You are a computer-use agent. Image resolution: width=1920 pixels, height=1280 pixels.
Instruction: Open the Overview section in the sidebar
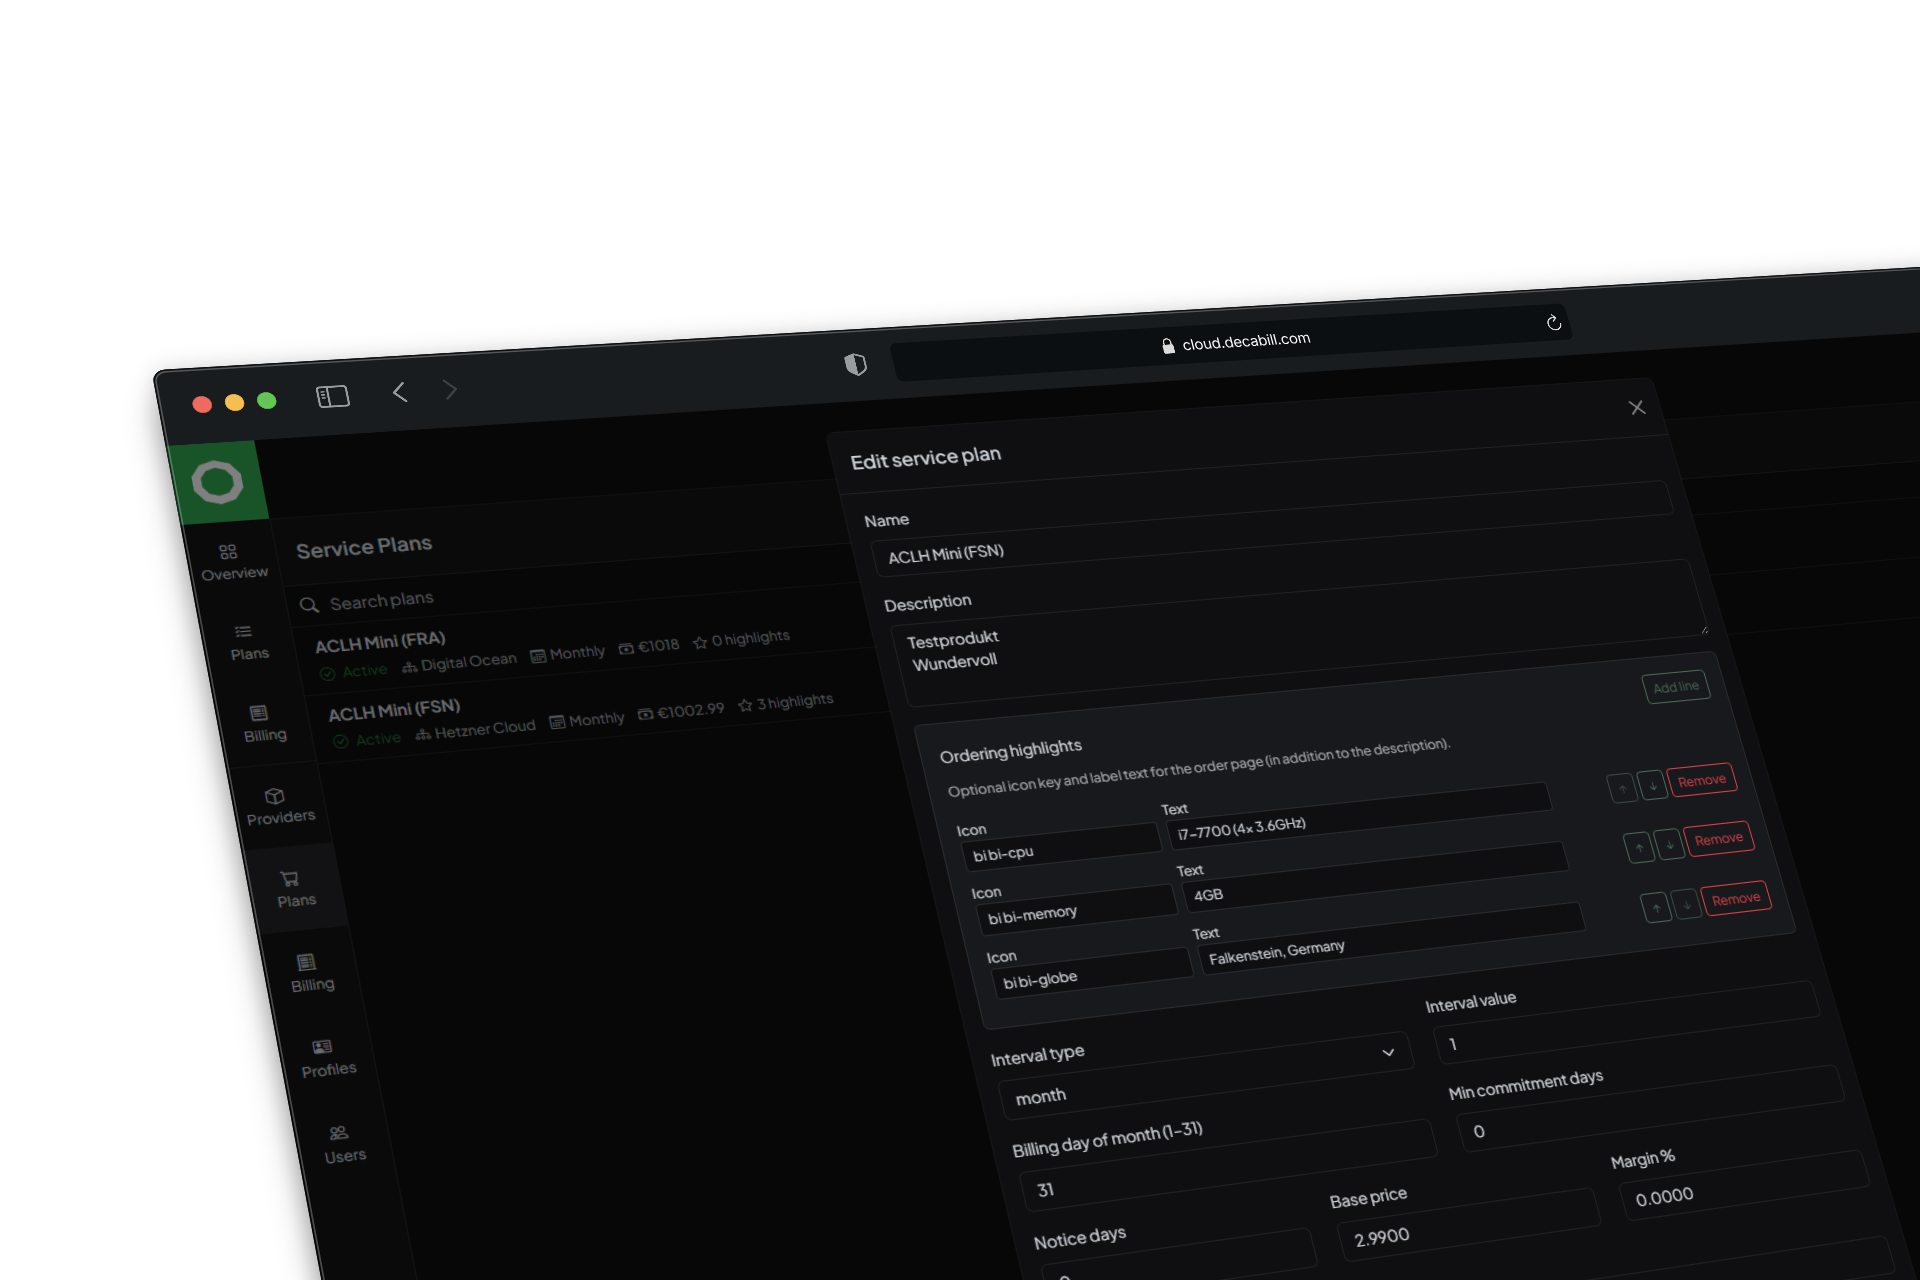coord(233,563)
